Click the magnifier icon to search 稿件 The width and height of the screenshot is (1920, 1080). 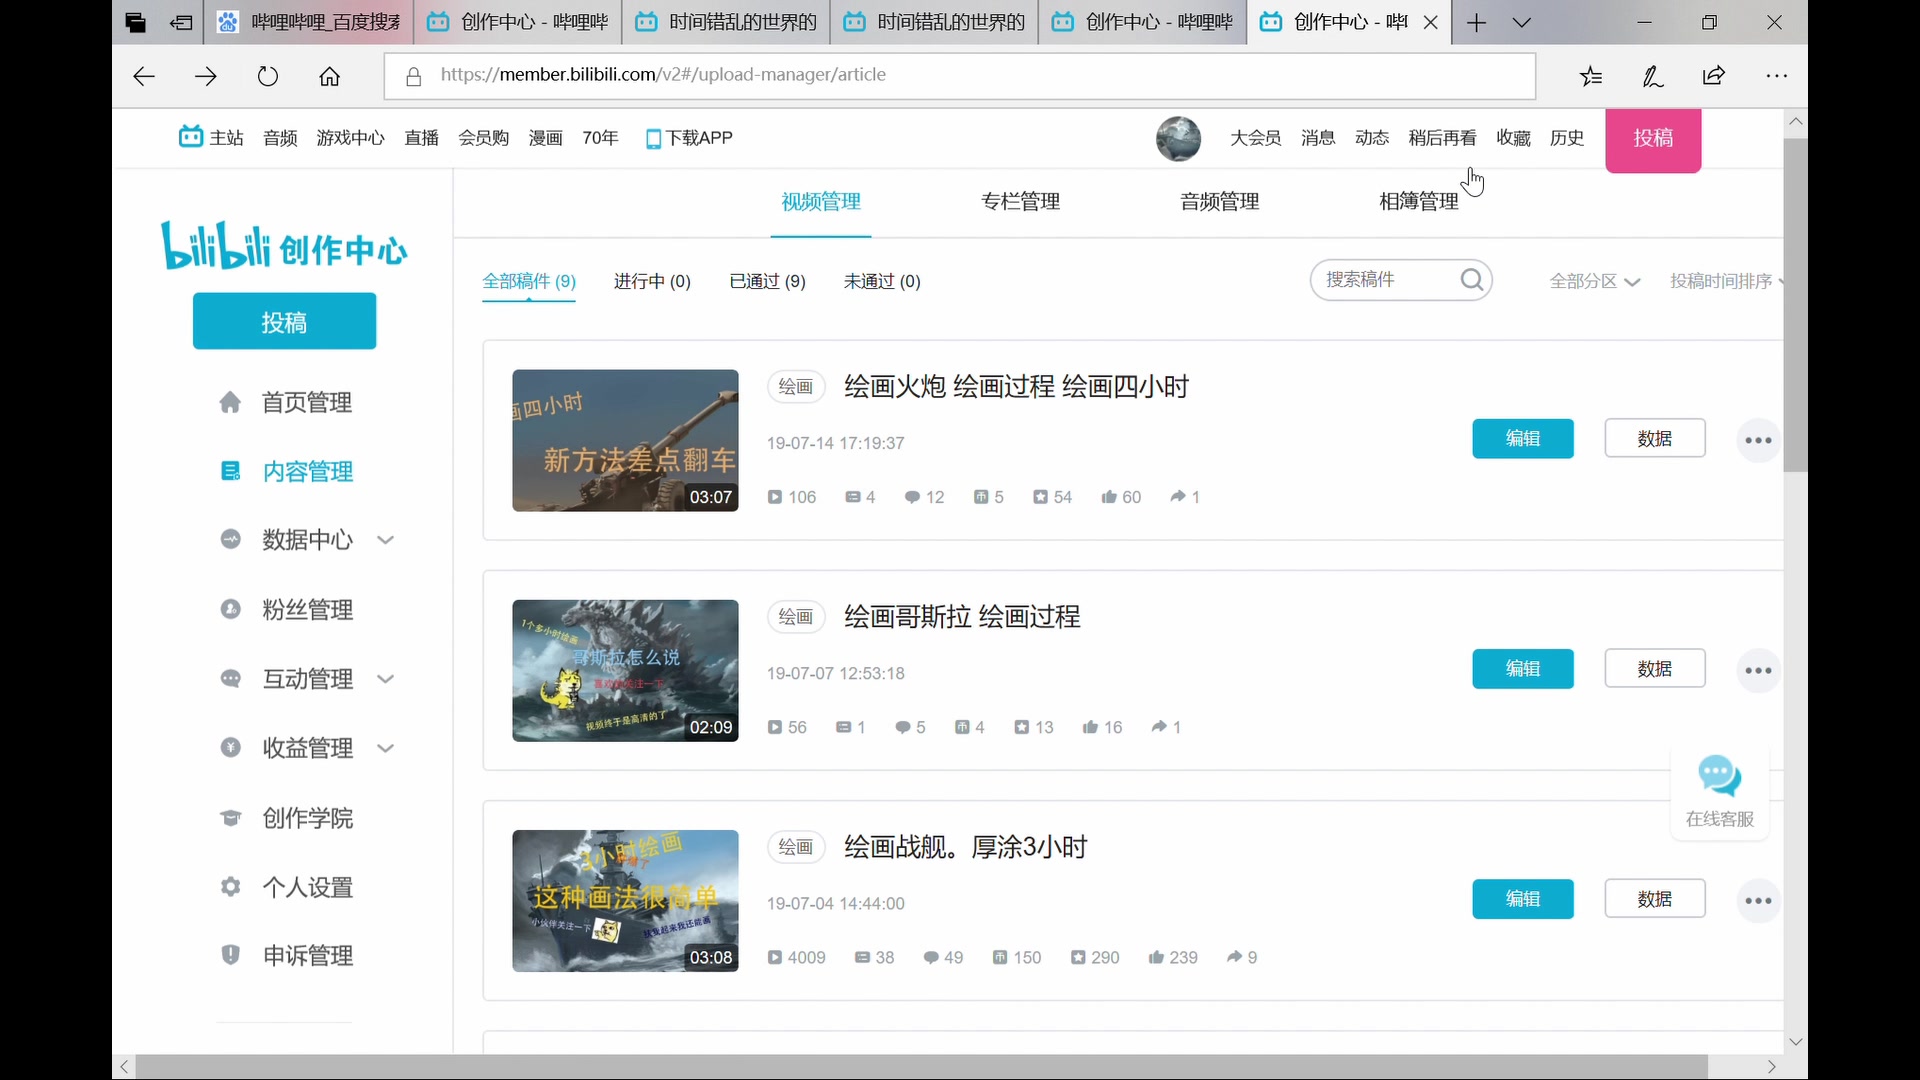pyautogui.click(x=1471, y=280)
